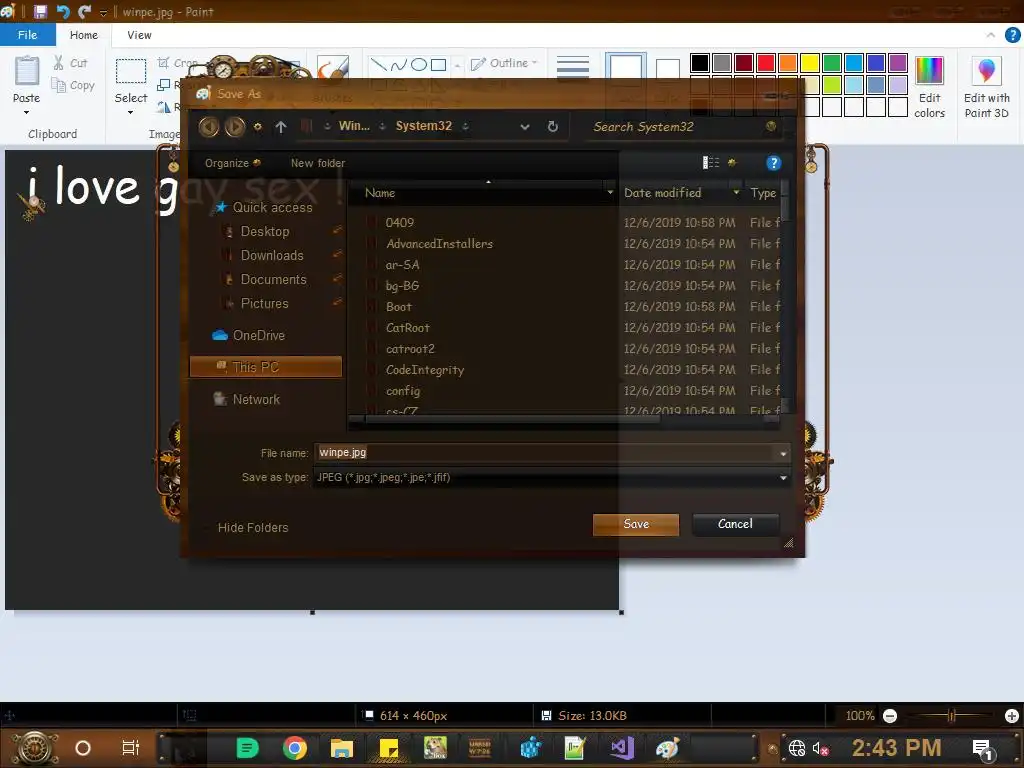Image resolution: width=1024 pixels, height=768 pixels.
Task: Select the config folder
Action: click(x=402, y=391)
